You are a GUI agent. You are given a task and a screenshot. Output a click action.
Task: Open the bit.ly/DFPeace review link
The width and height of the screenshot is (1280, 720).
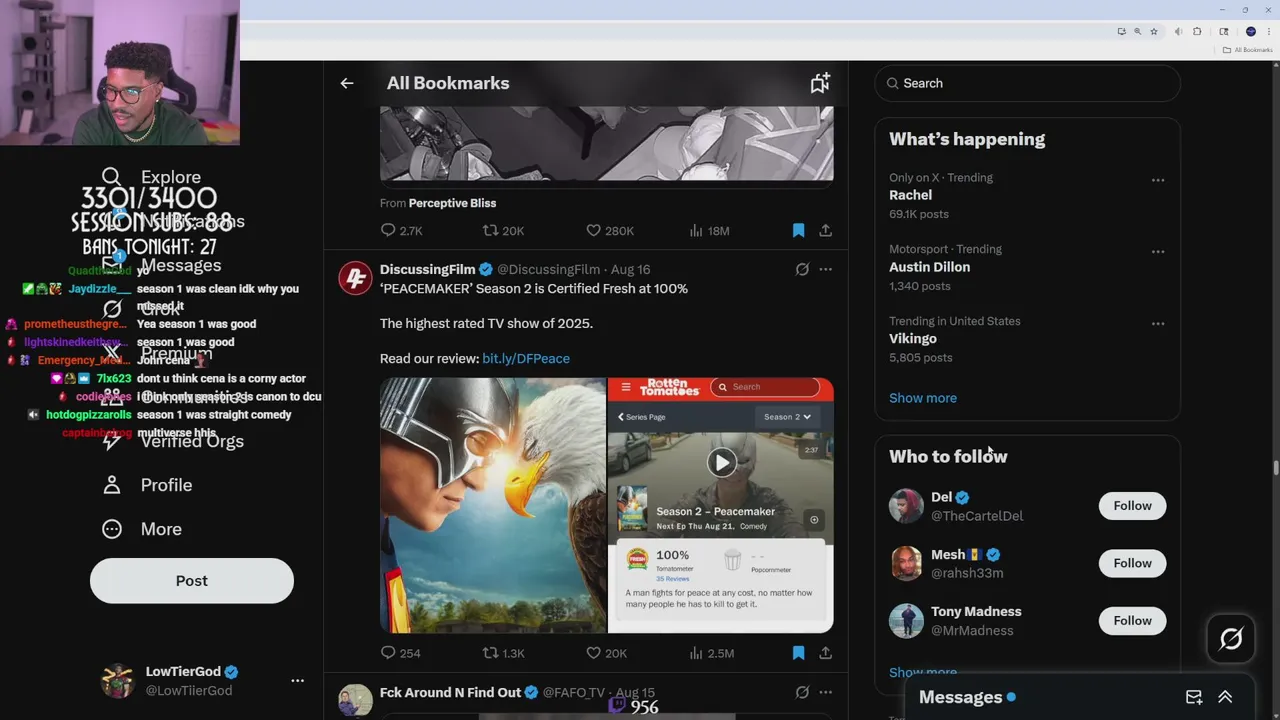point(526,358)
